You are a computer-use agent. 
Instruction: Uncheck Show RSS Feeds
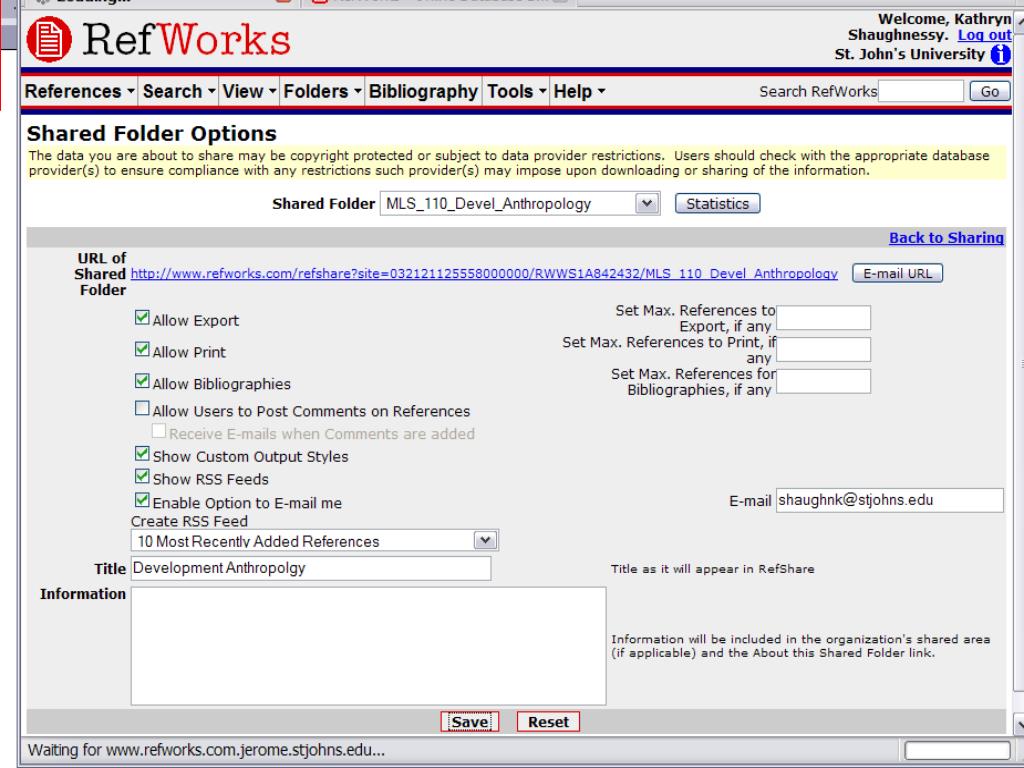coord(142,477)
